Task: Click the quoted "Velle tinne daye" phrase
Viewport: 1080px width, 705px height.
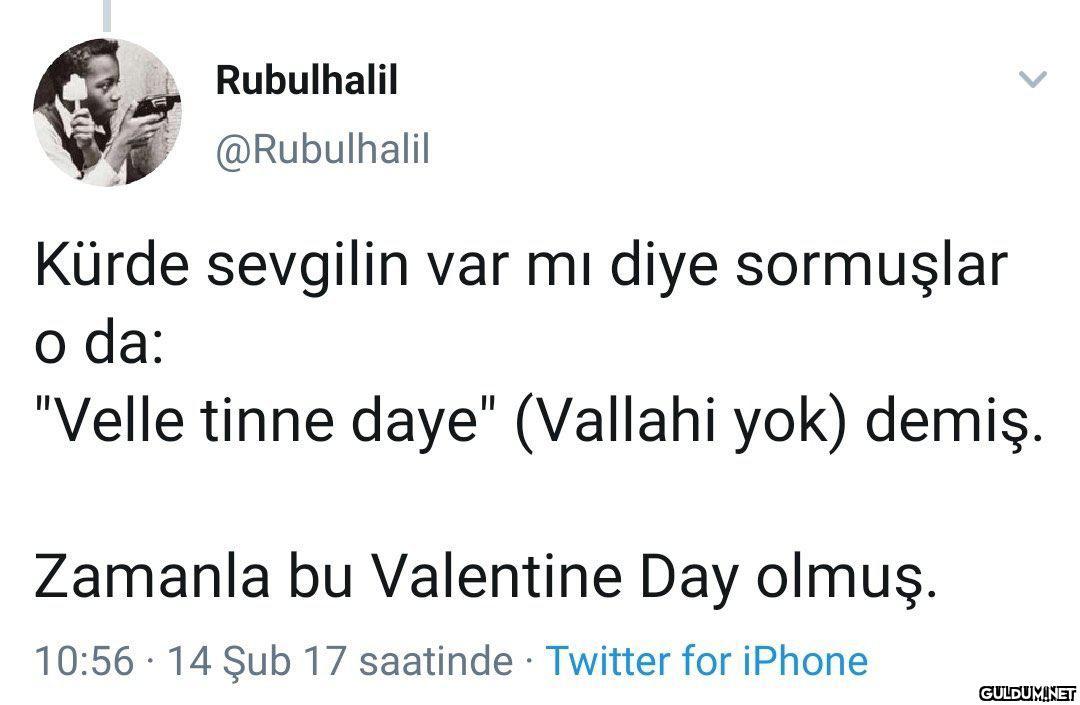Action: click(x=266, y=422)
